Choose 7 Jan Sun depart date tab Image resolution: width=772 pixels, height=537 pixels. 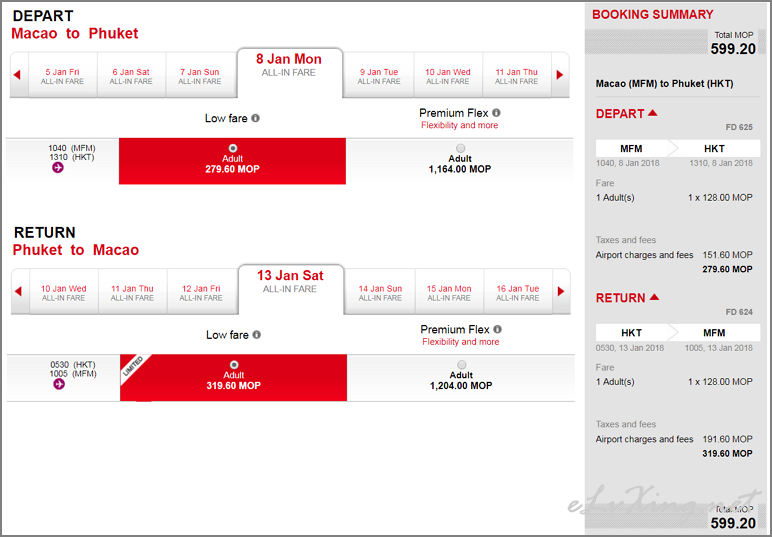point(200,76)
